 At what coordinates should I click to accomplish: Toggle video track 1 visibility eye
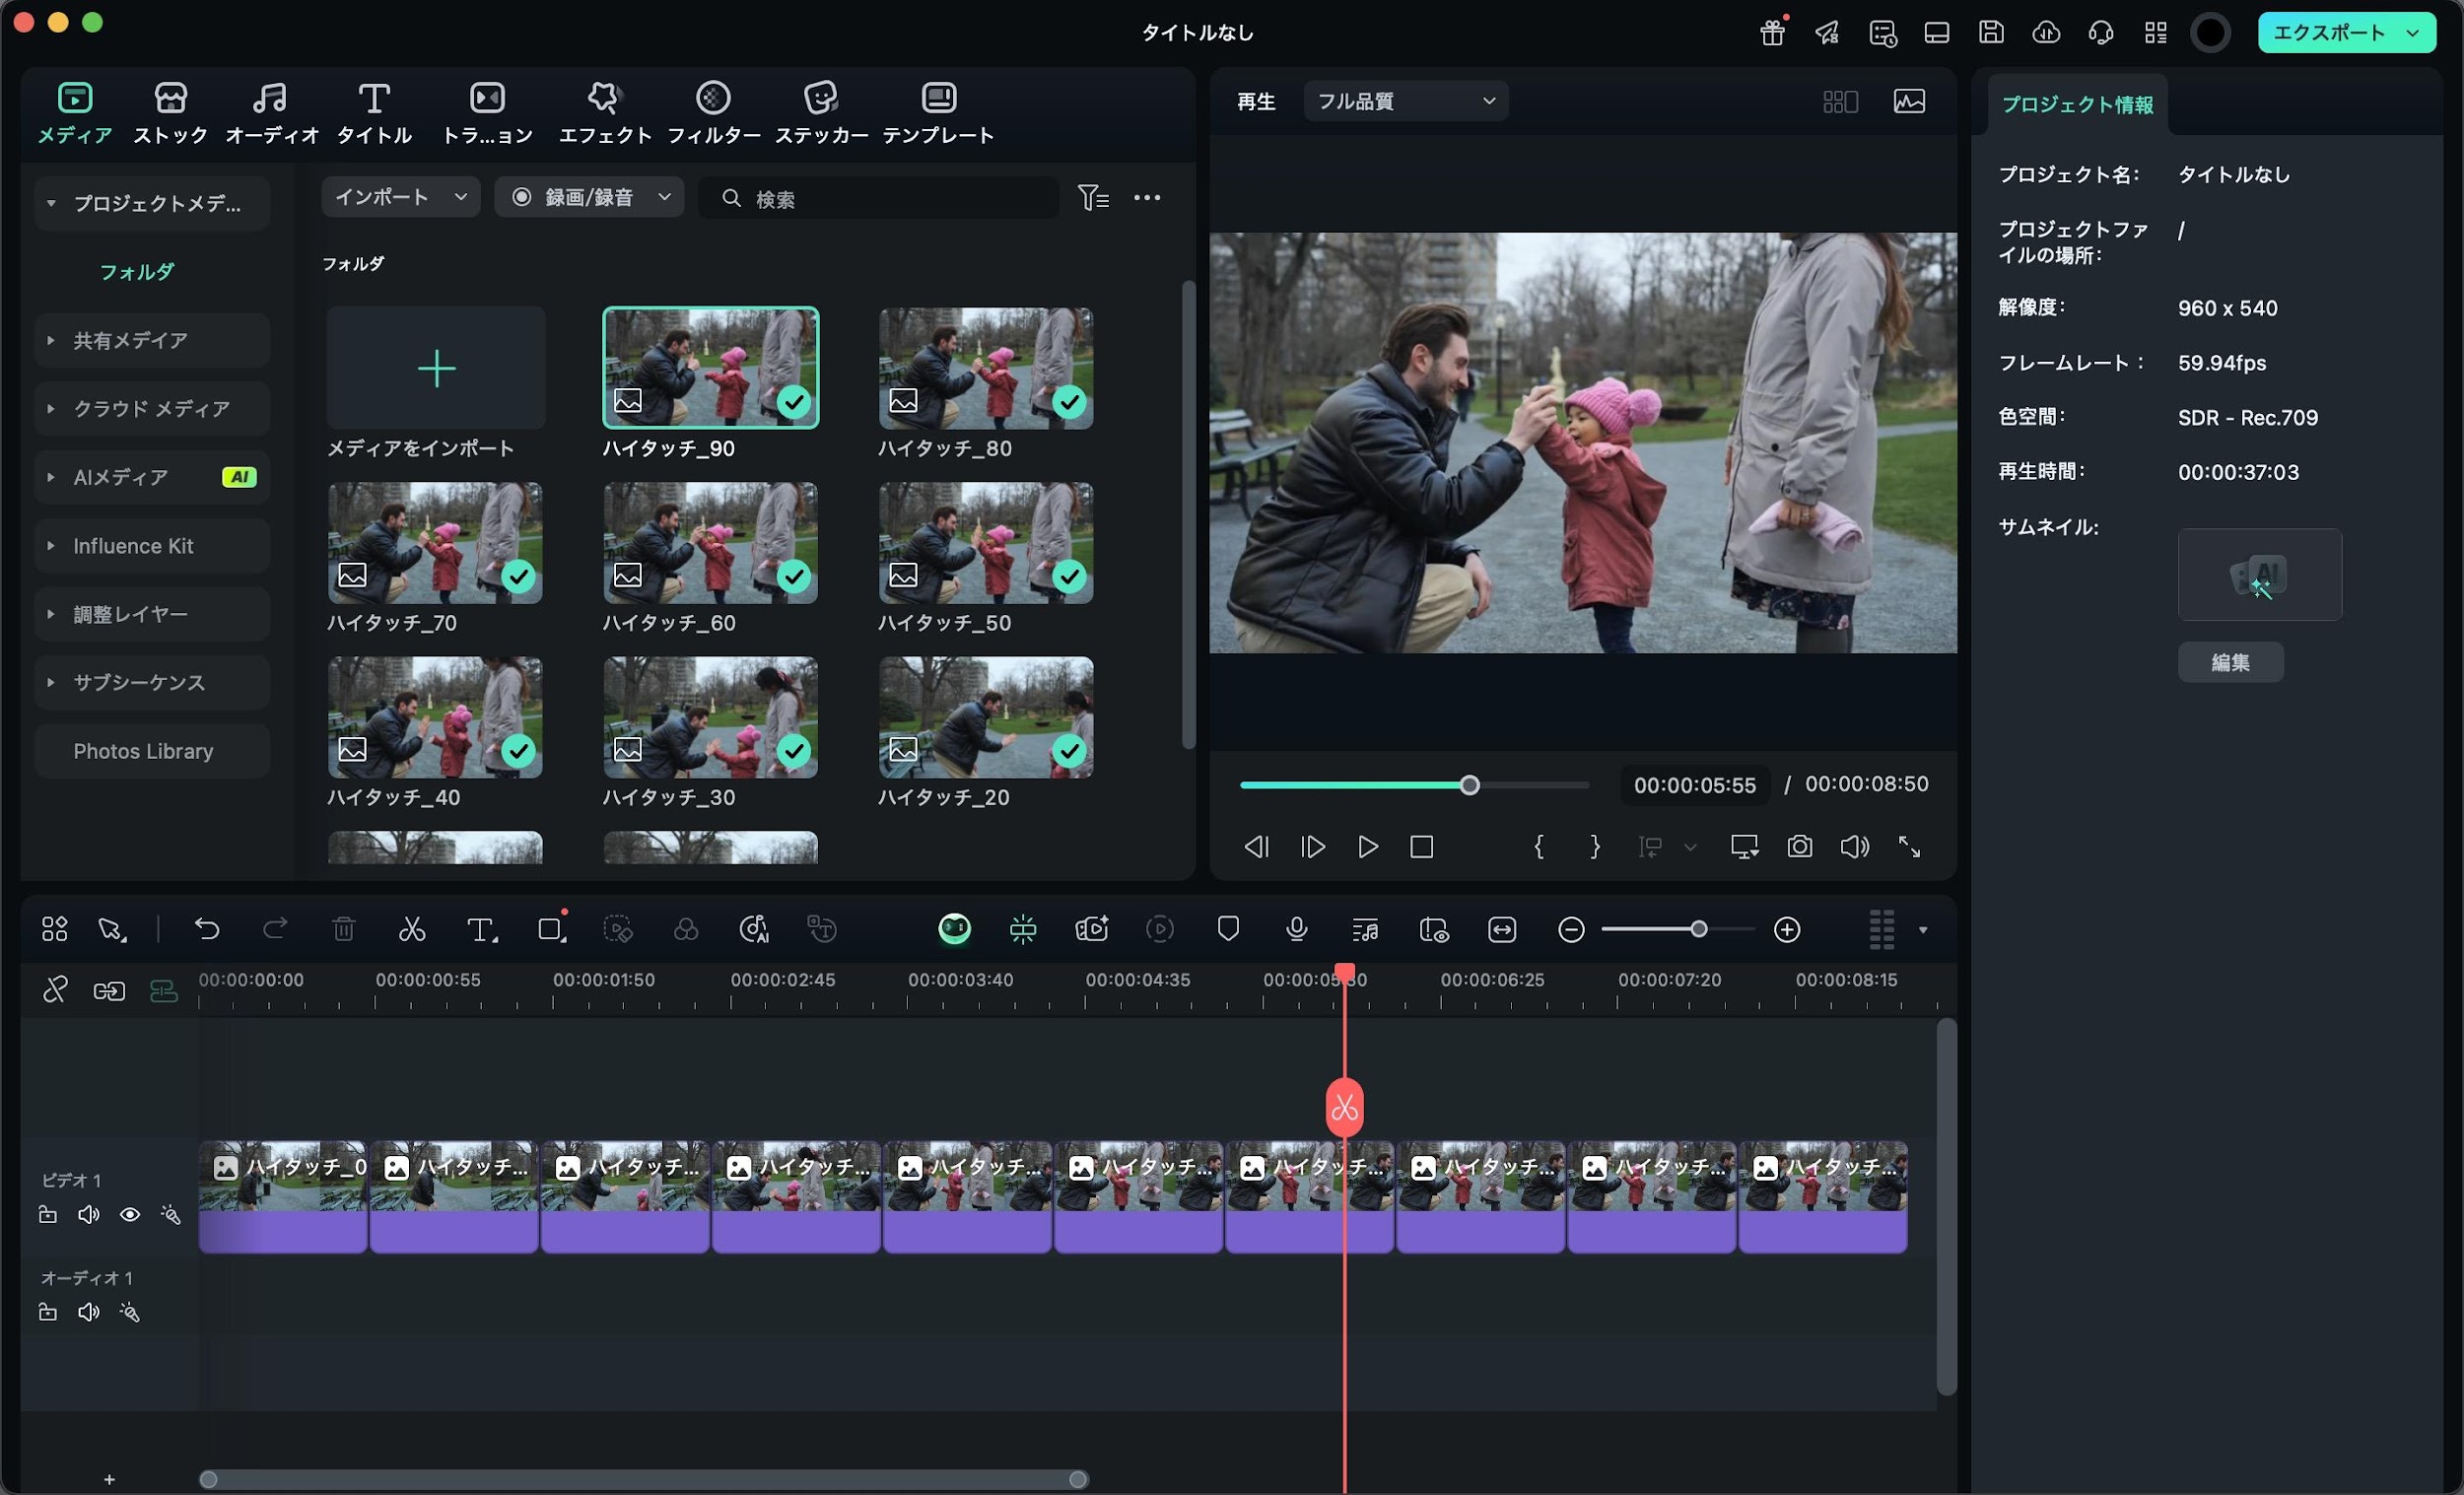pos(130,1214)
